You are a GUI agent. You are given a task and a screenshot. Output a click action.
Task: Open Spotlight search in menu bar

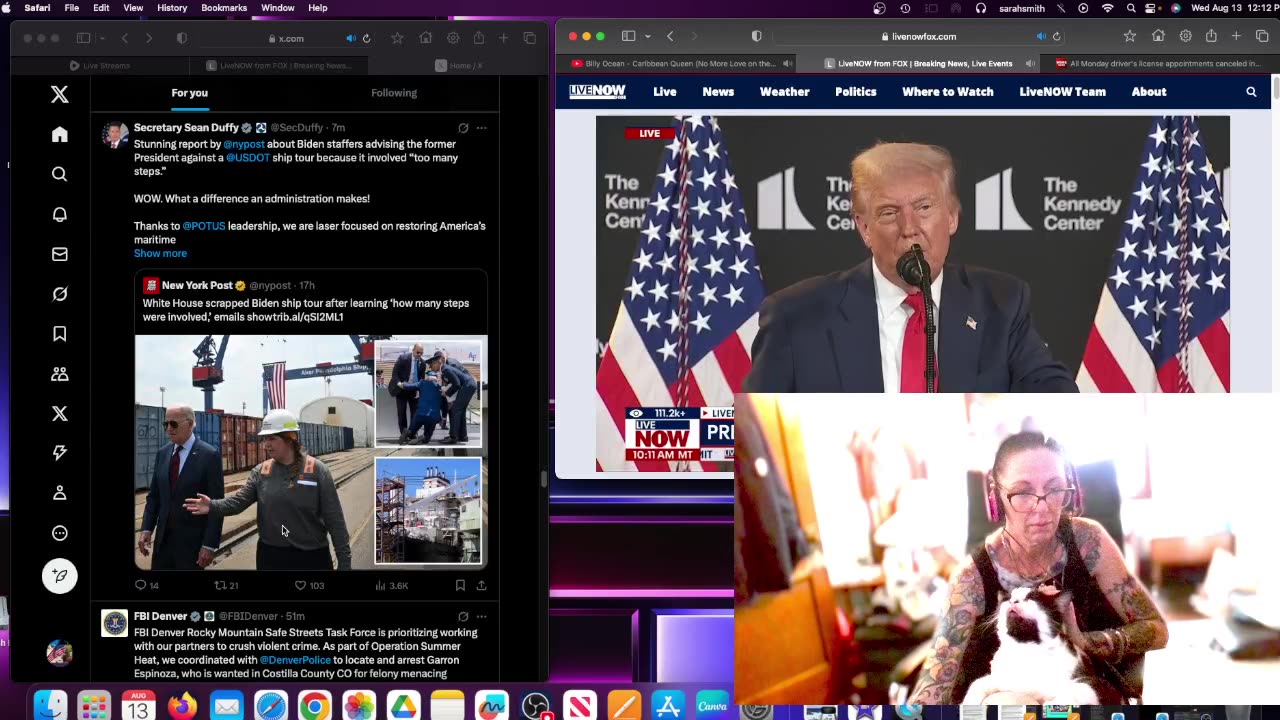[1131, 8]
